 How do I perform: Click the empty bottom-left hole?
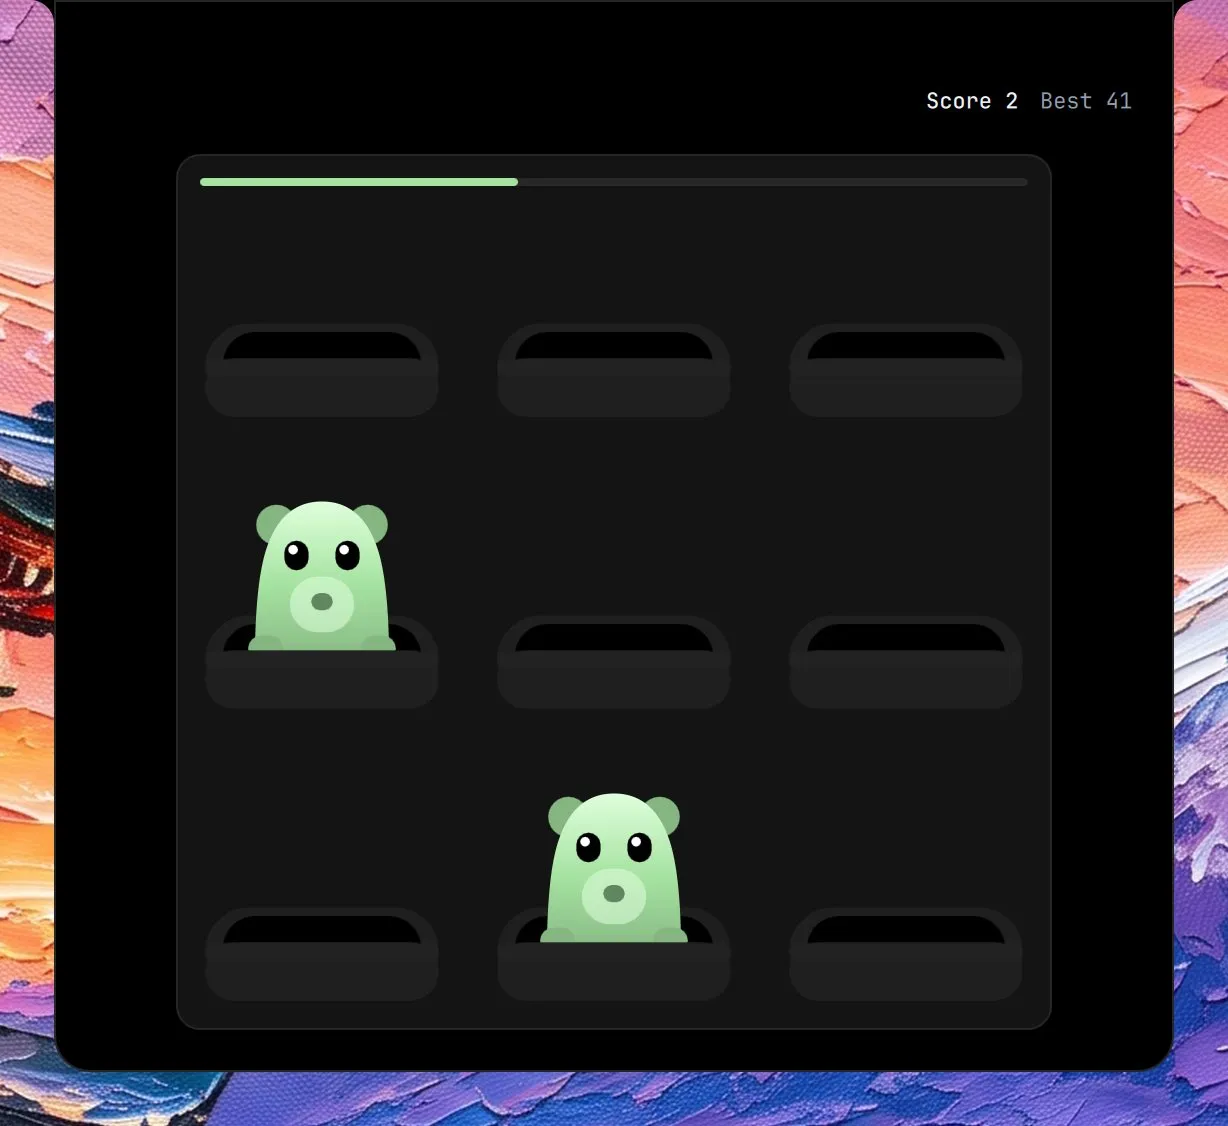[322, 954]
